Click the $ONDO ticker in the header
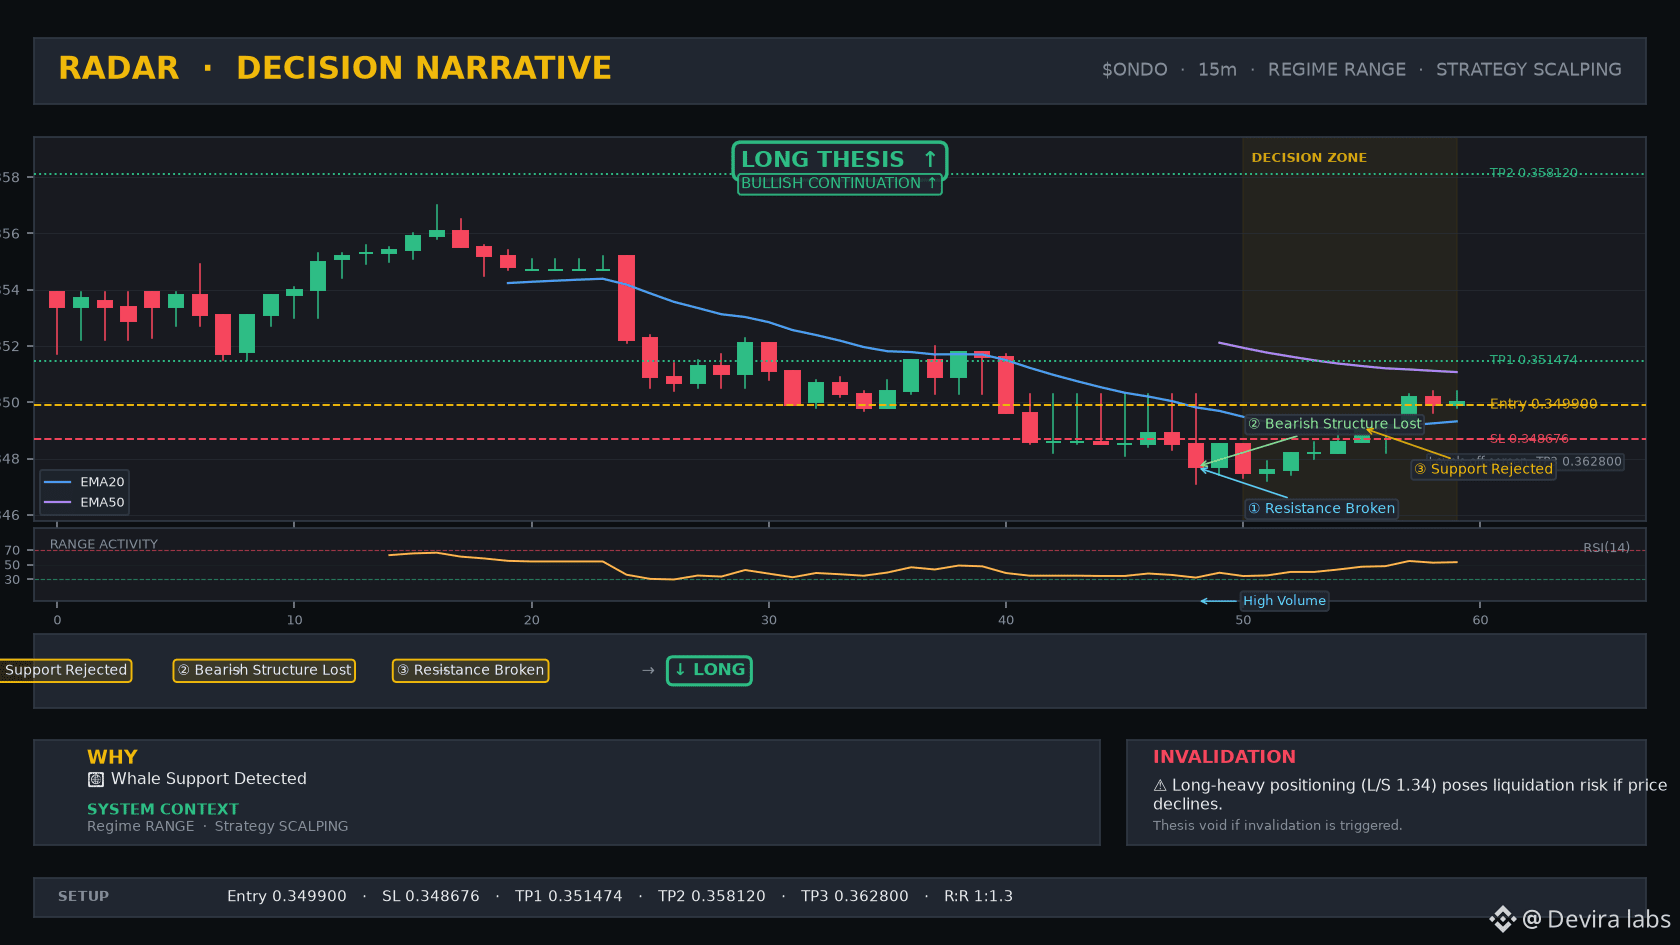1680x945 pixels. (x=1134, y=70)
